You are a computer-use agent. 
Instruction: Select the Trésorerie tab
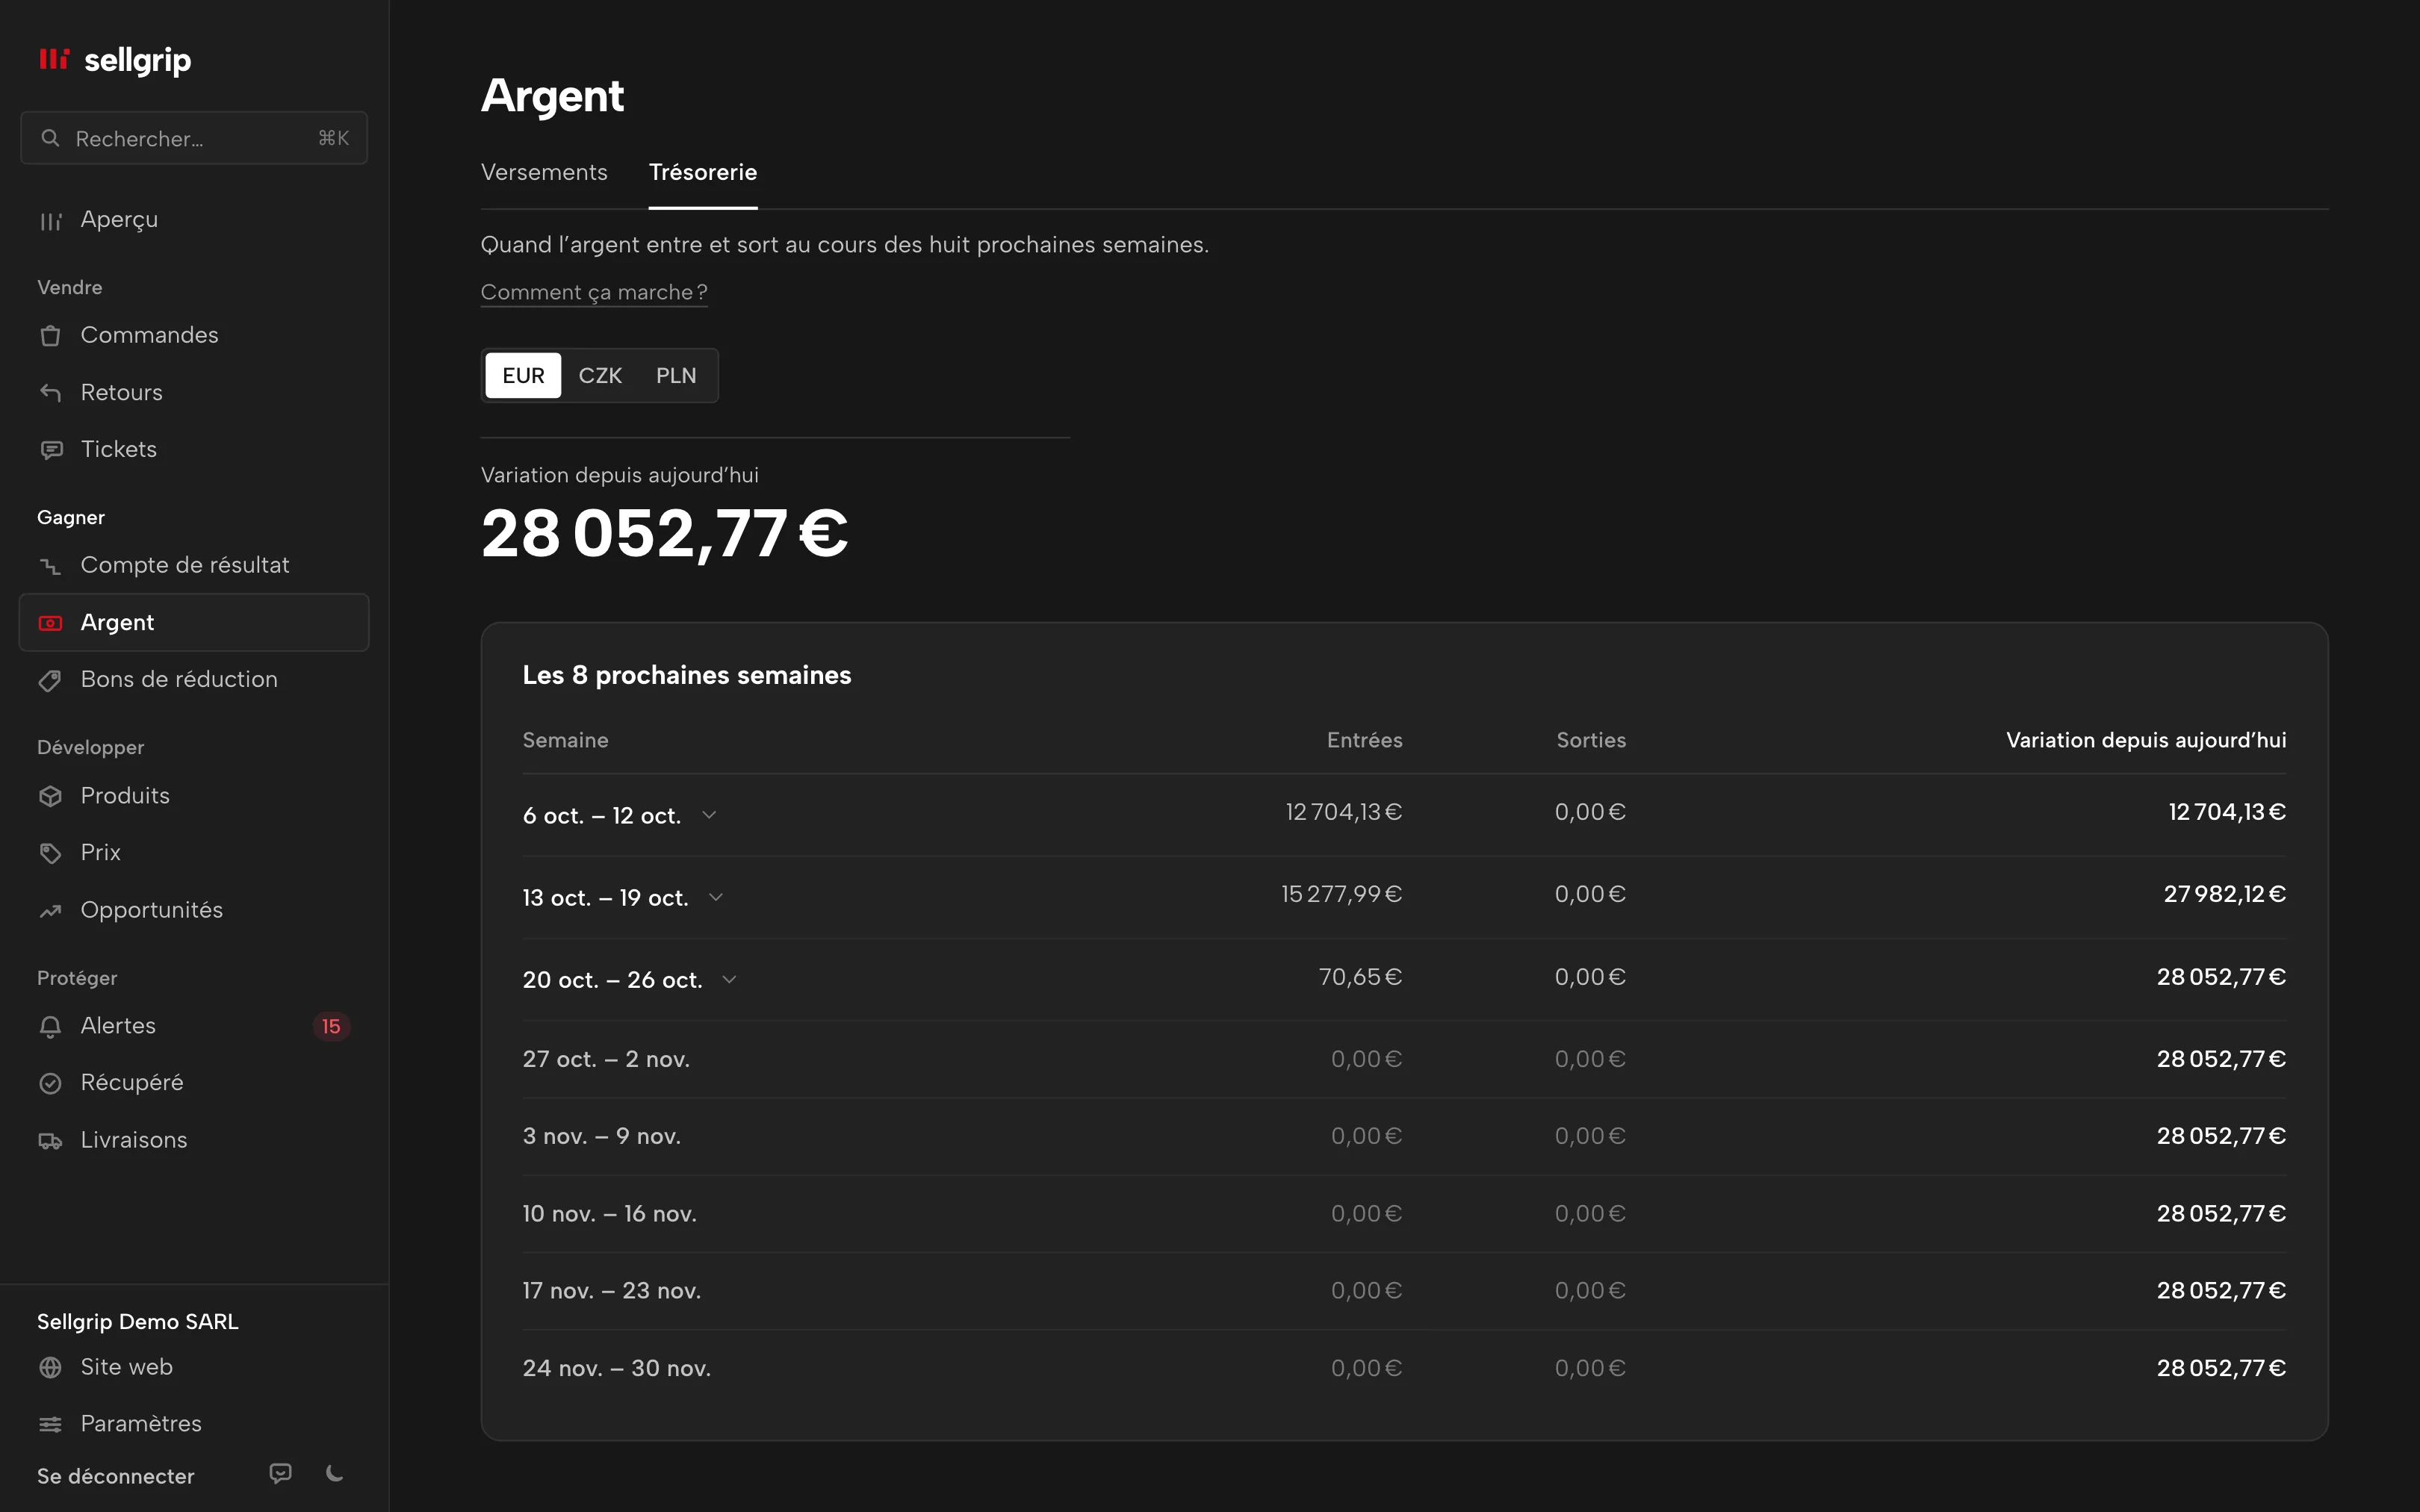point(703,173)
